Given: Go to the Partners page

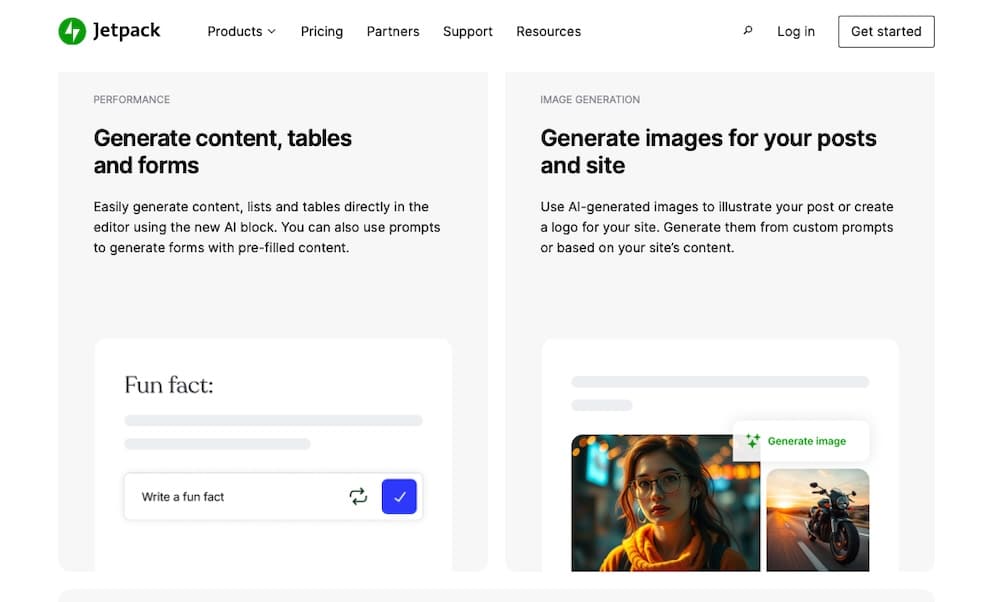Looking at the screenshot, I should [x=393, y=31].
